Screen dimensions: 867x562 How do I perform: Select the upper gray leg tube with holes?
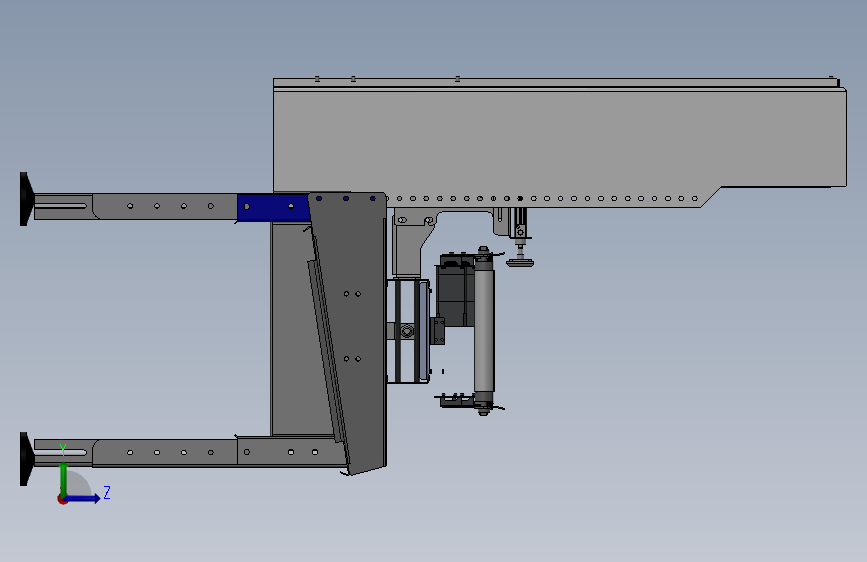(165, 206)
